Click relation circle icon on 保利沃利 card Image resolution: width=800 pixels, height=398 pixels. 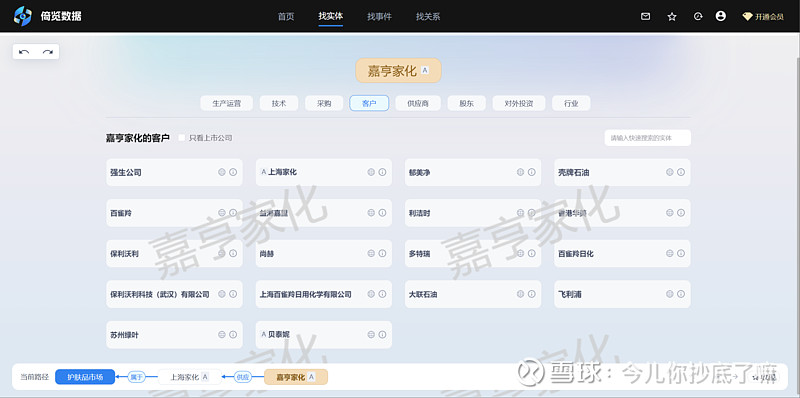tap(222, 254)
